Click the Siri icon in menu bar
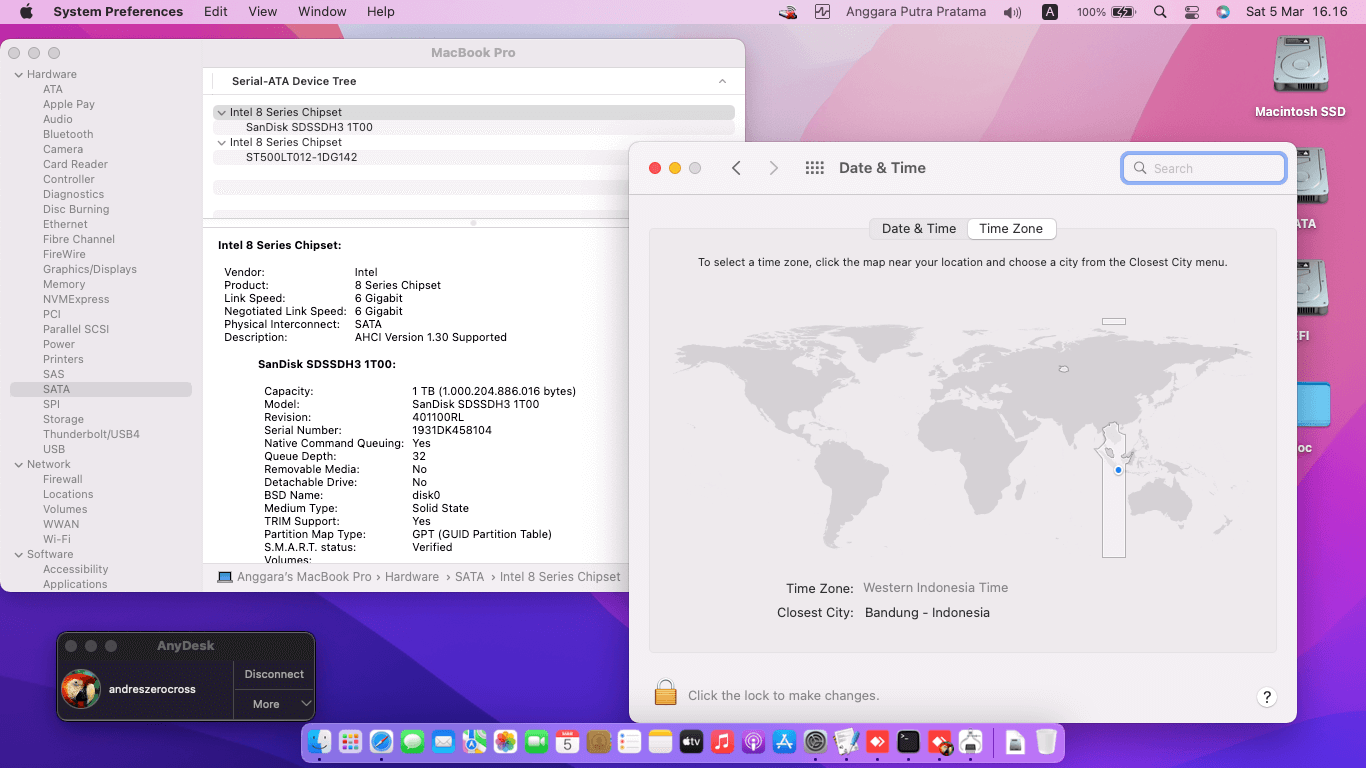This screenshot has height=768, width=1366. (x=1222, y=12)
